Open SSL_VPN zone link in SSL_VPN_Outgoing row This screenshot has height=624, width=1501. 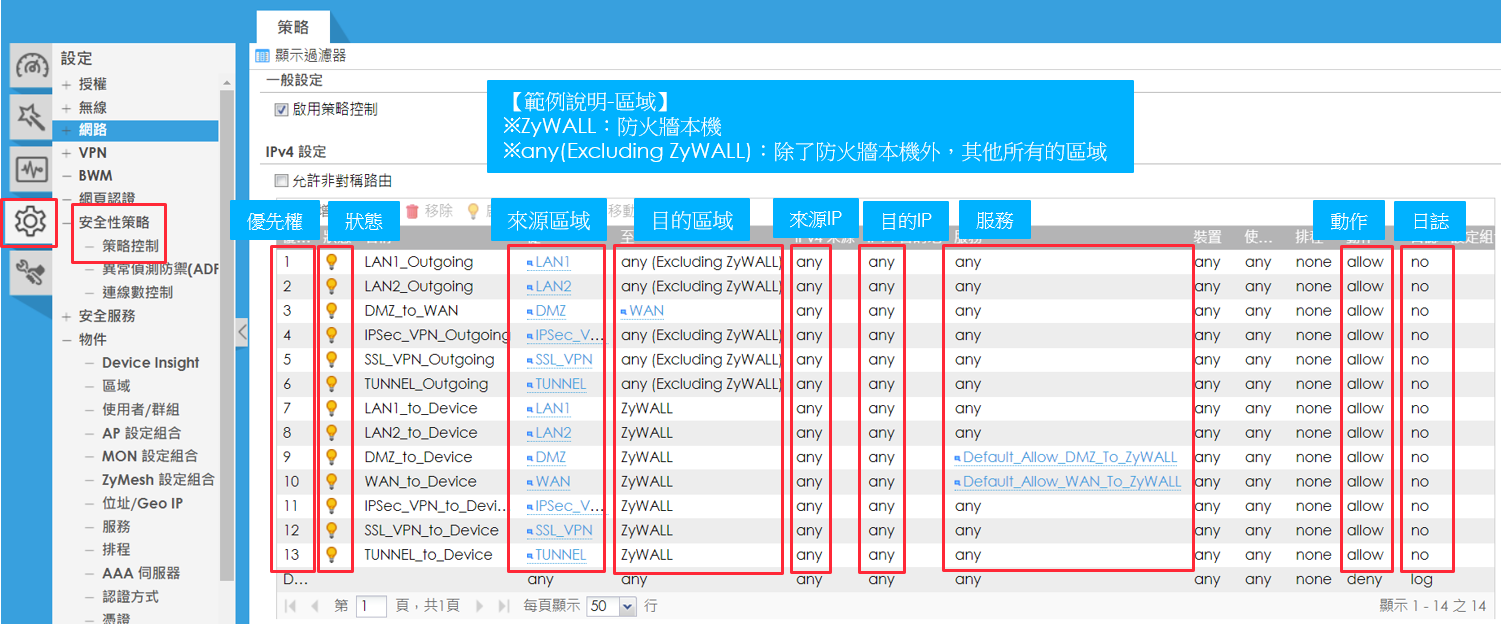click(563, 359)
